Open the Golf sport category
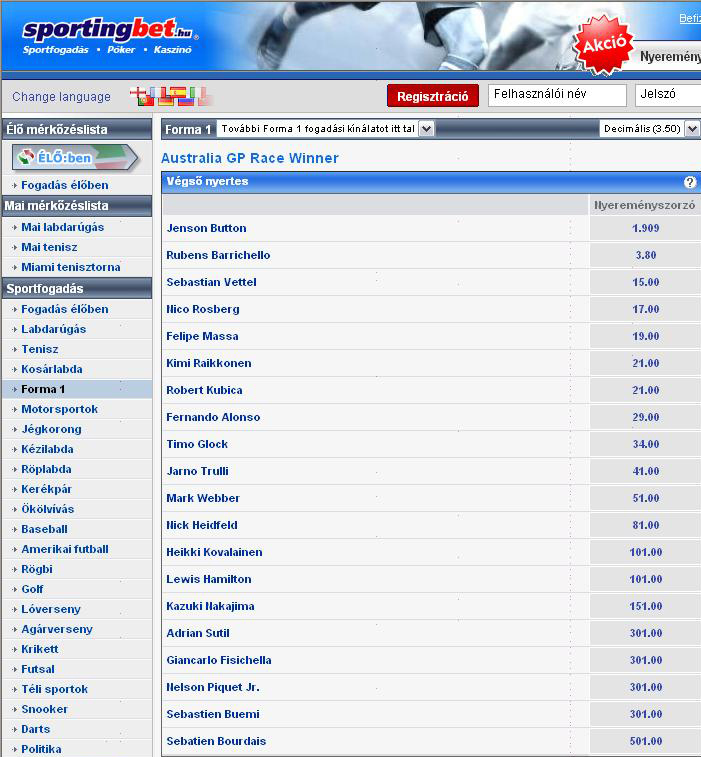 tap(32, 589)
